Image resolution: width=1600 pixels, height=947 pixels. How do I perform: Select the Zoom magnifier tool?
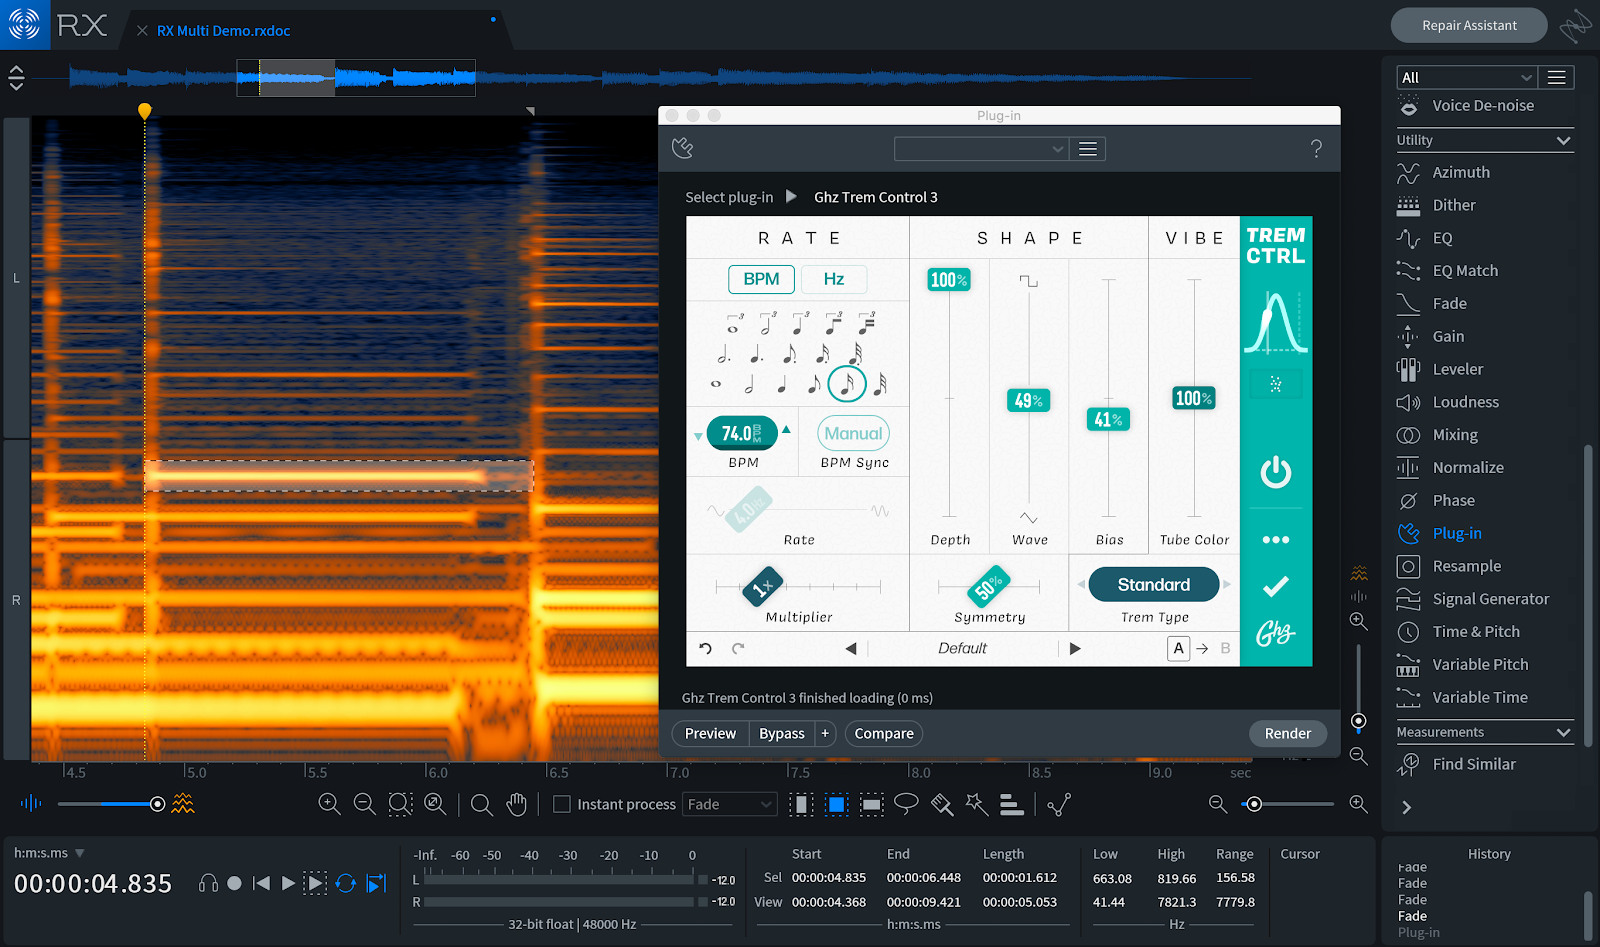[x=482, y=805]
